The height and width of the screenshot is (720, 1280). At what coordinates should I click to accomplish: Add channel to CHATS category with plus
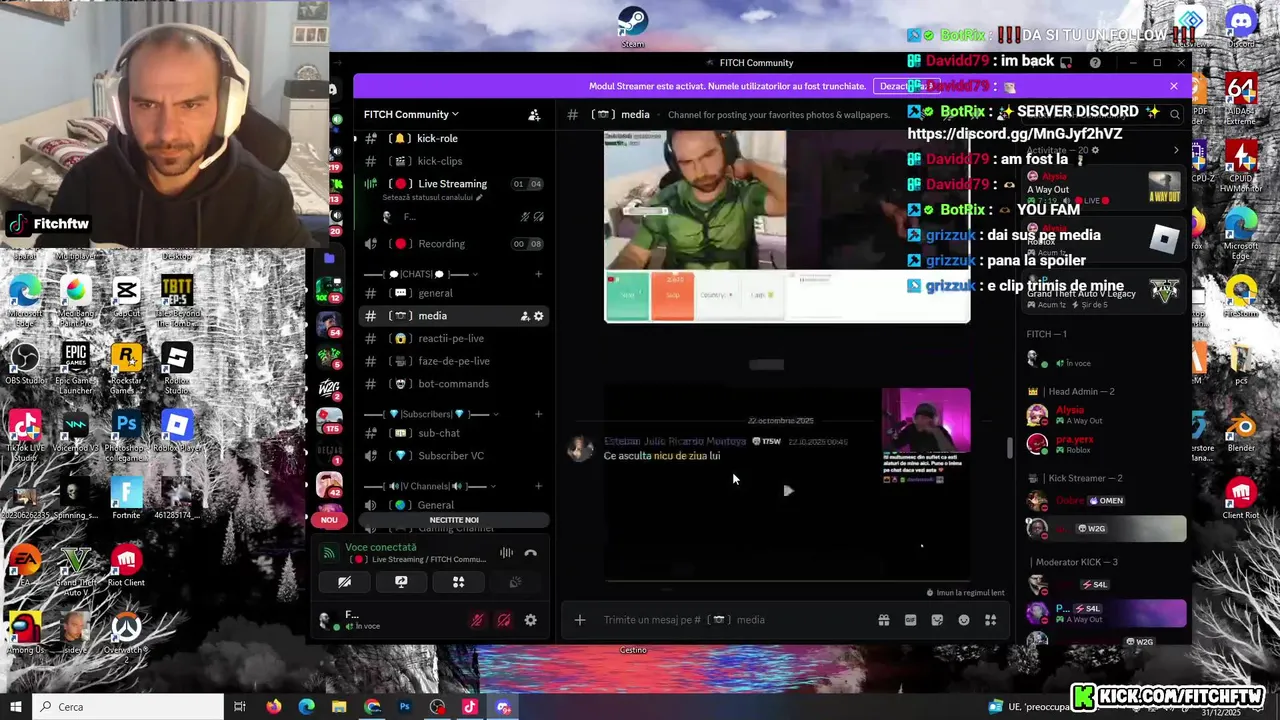click(x=539, y=274)
